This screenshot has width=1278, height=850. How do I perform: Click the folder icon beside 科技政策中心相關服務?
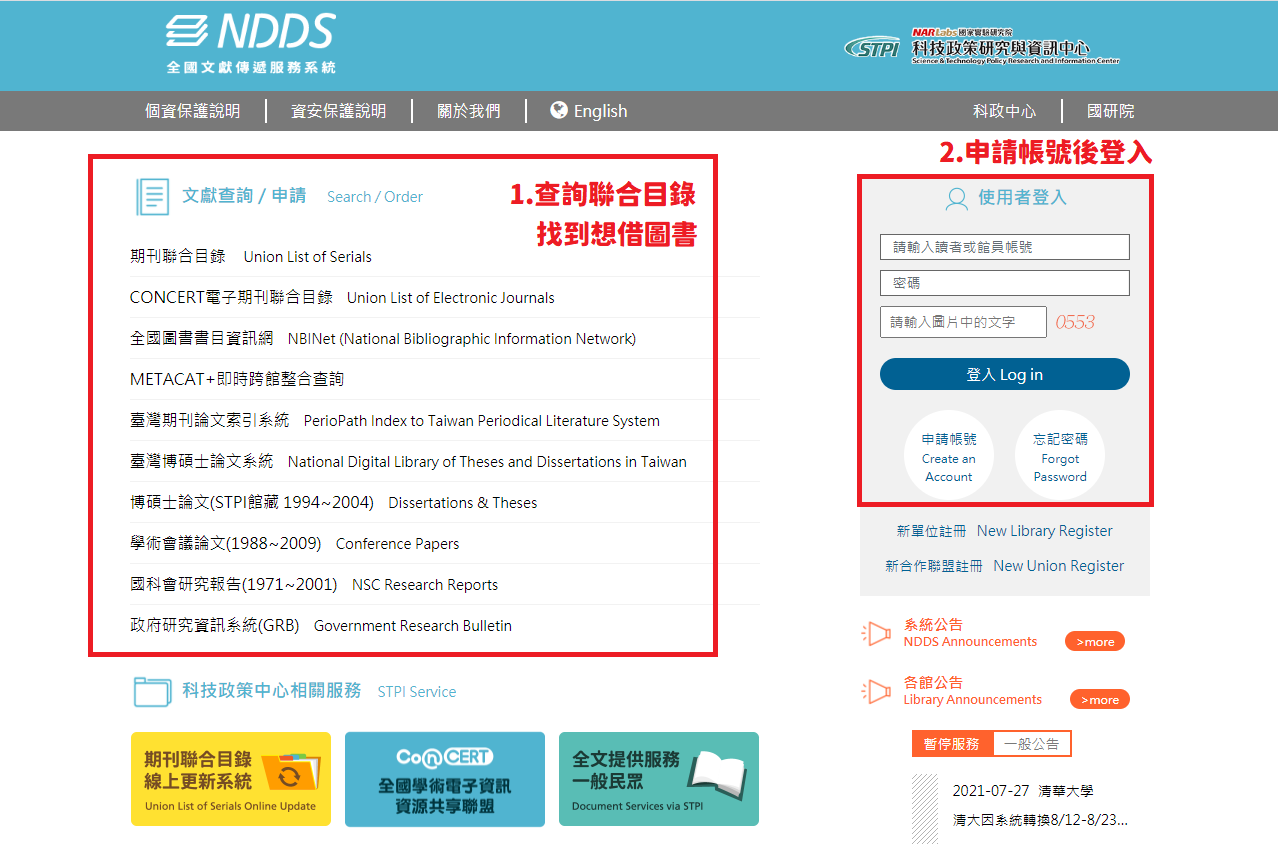[x=152, y=692]
